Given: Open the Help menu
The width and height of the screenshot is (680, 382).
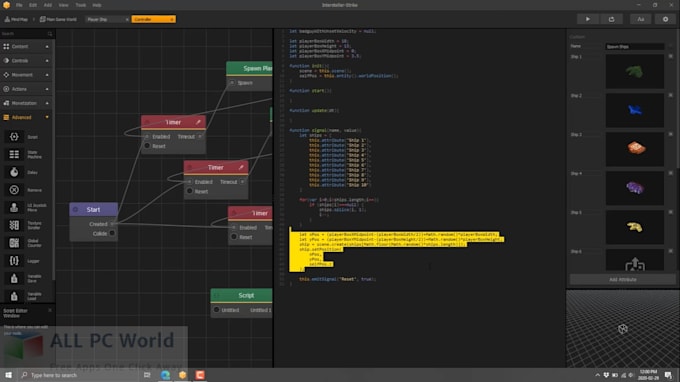Looking at the screenshot, I should click(x=97, y=5).
